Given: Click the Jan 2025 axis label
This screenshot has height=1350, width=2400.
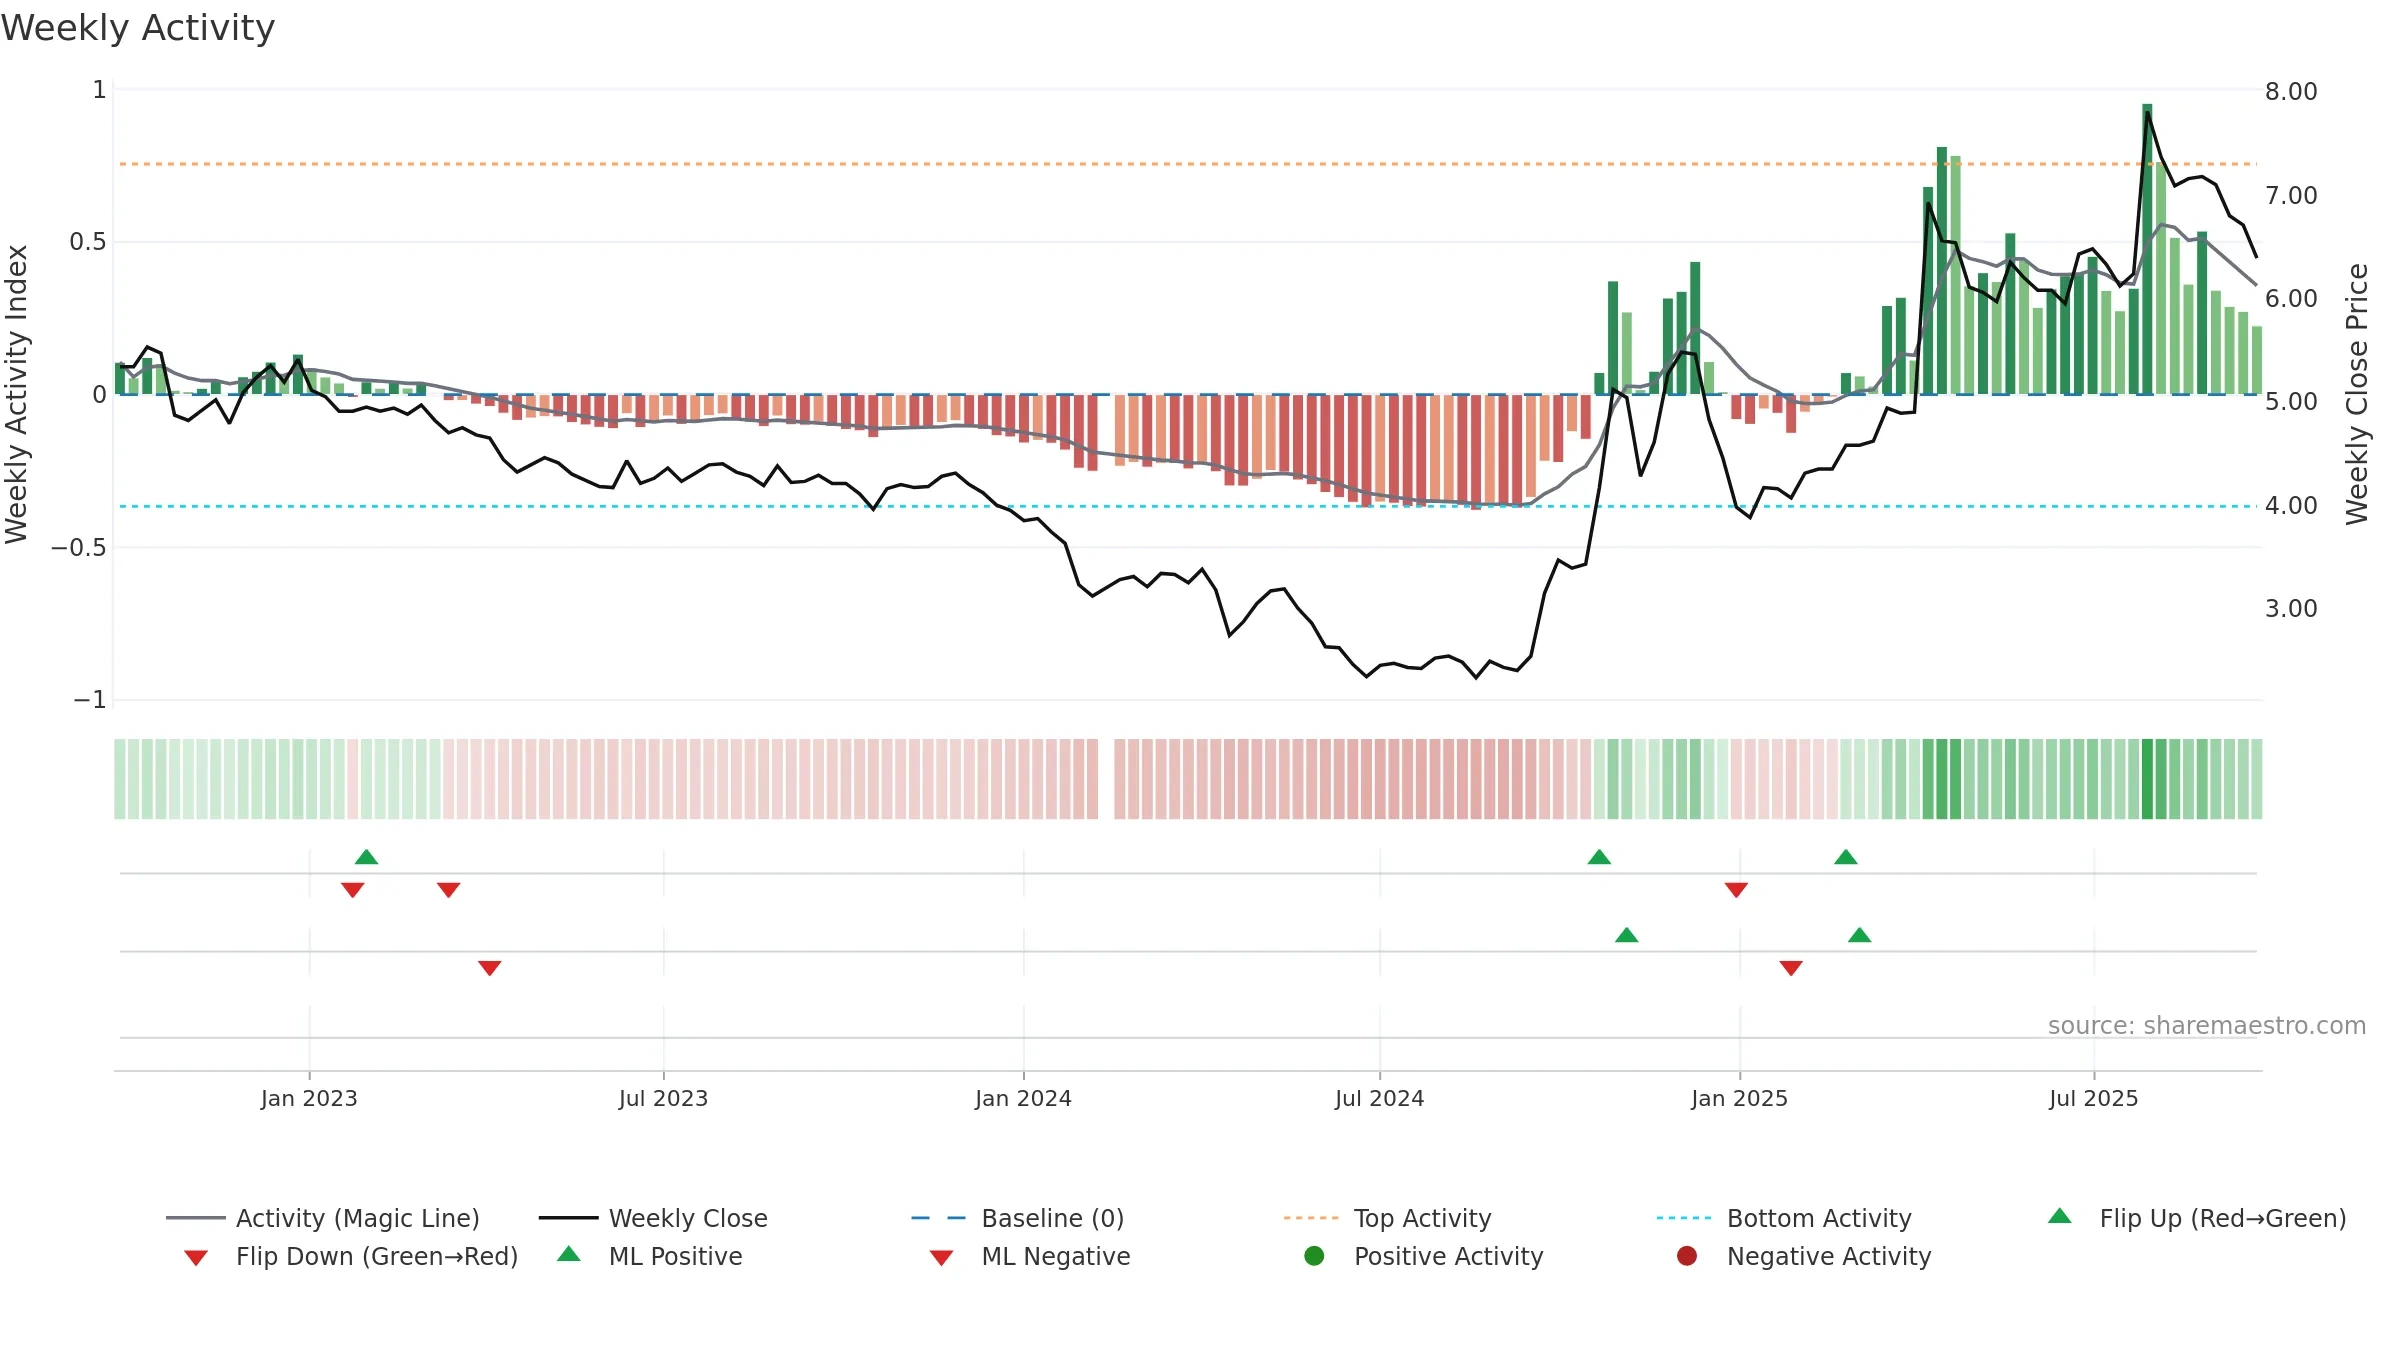Looking at the screenshot, I should pos(1739,1098).
